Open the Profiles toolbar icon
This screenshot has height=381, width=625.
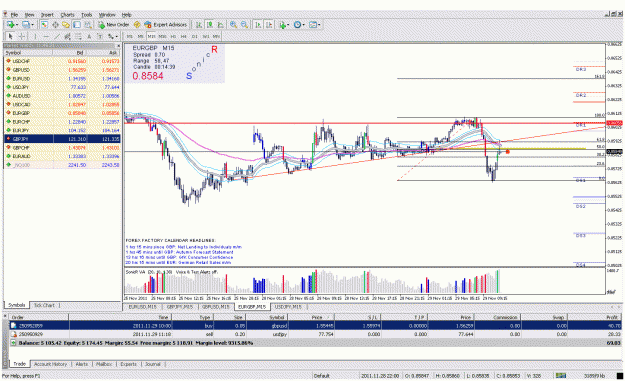pyautogui.click(x=26, y=25)
